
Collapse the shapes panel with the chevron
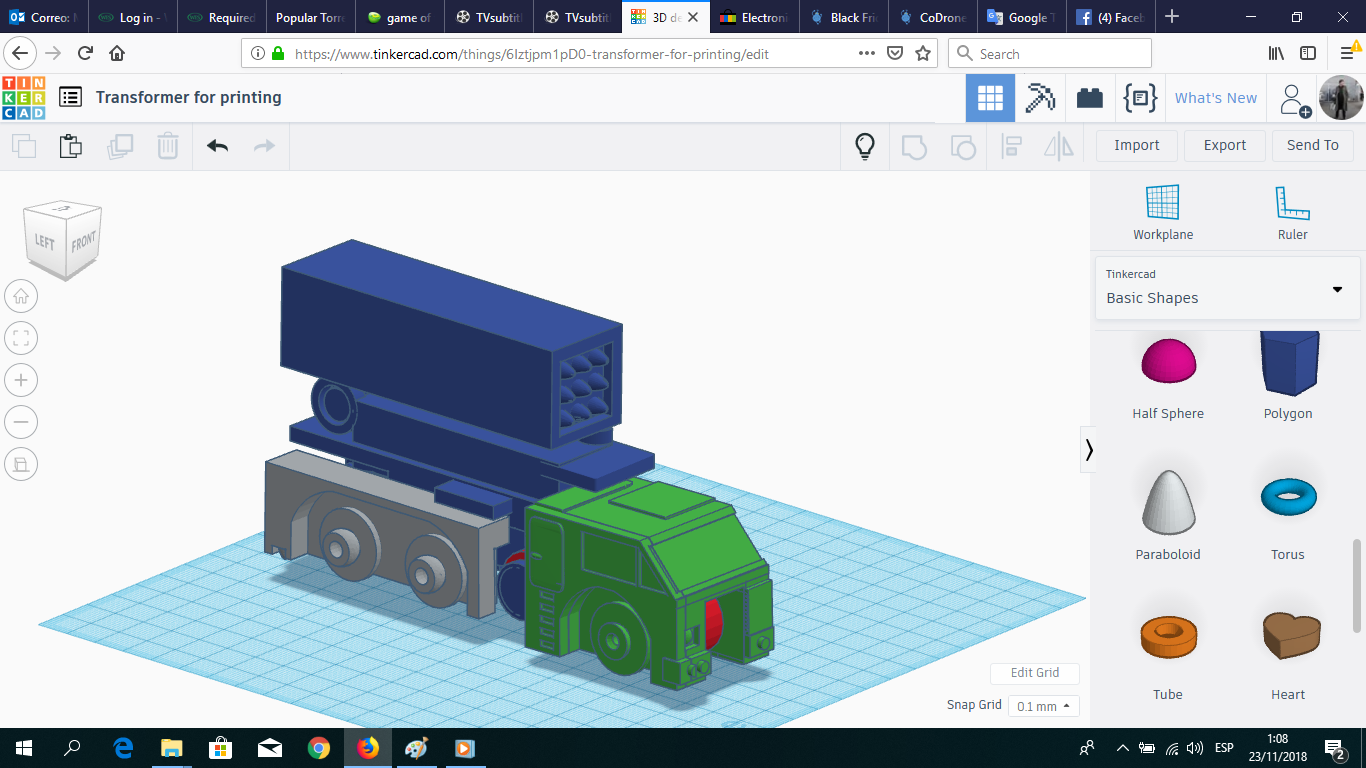(1089, 451)
